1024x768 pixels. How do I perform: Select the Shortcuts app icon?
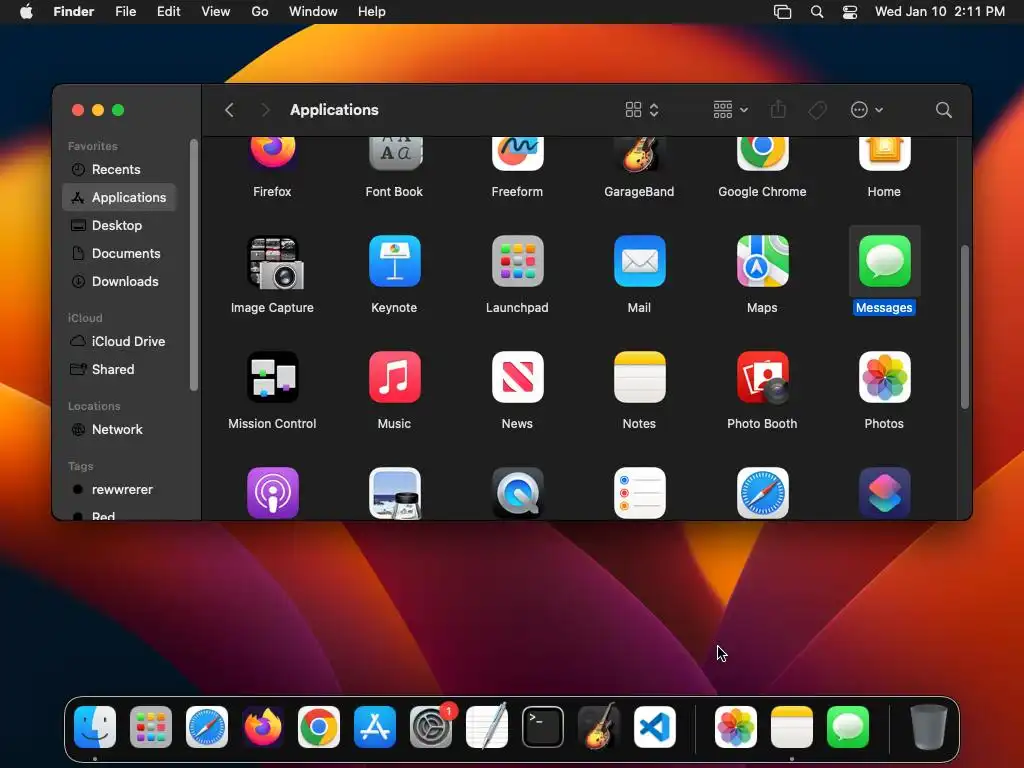(x=884, y=493)
